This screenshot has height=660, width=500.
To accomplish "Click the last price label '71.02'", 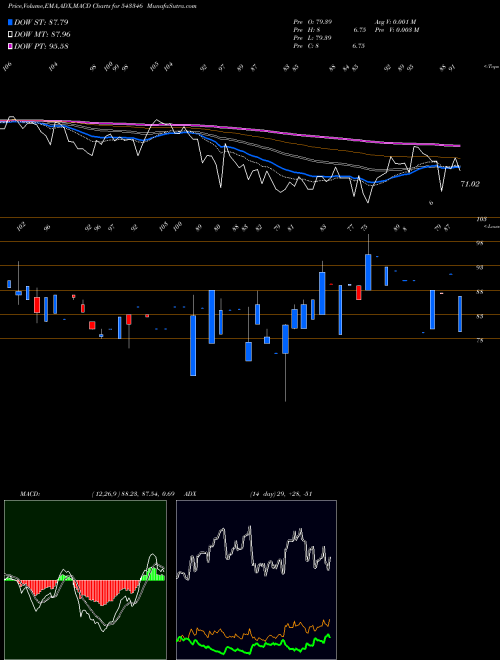I will point(470,184).
